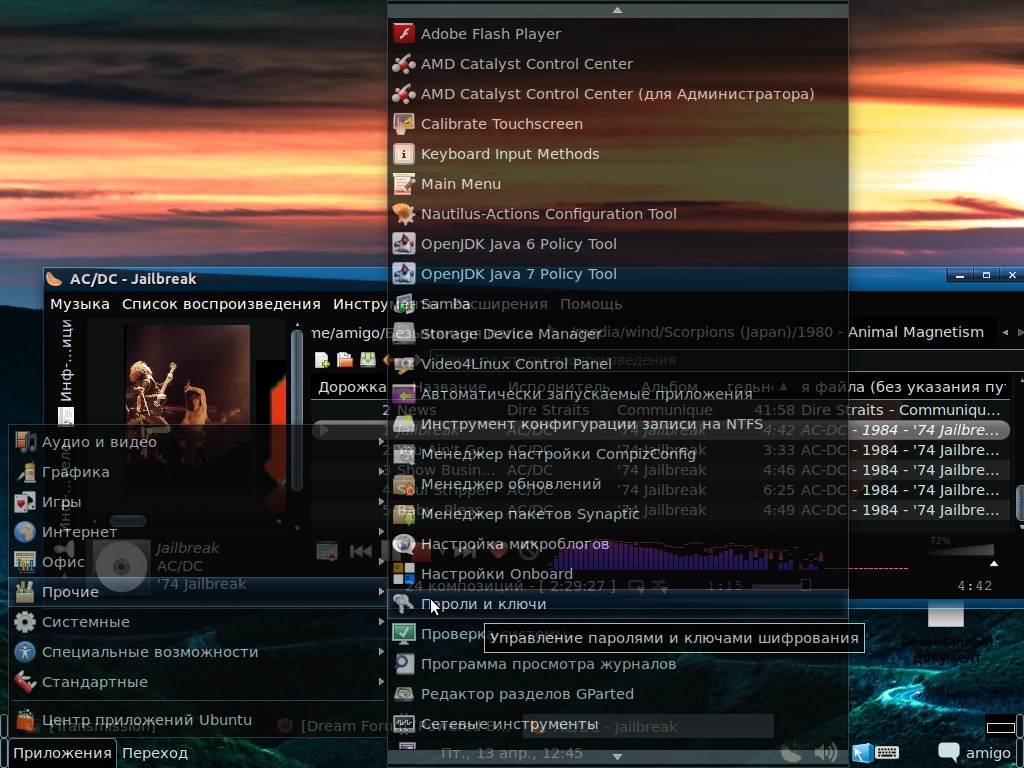Click the Безымянный документ desktop file
The image size is (1024, 768).
pos(946,630)
